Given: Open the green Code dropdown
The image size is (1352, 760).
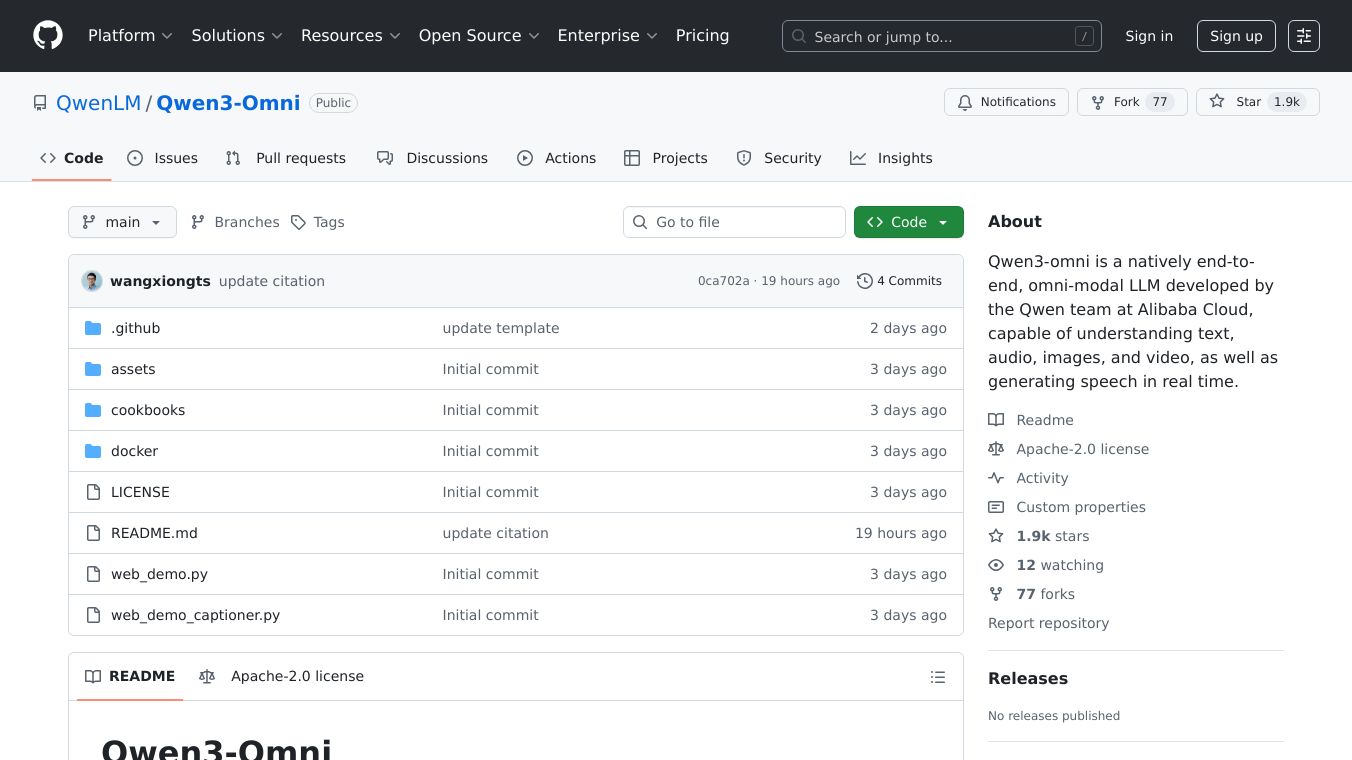Looking at the screenshot, I should [x=908, y=222].
